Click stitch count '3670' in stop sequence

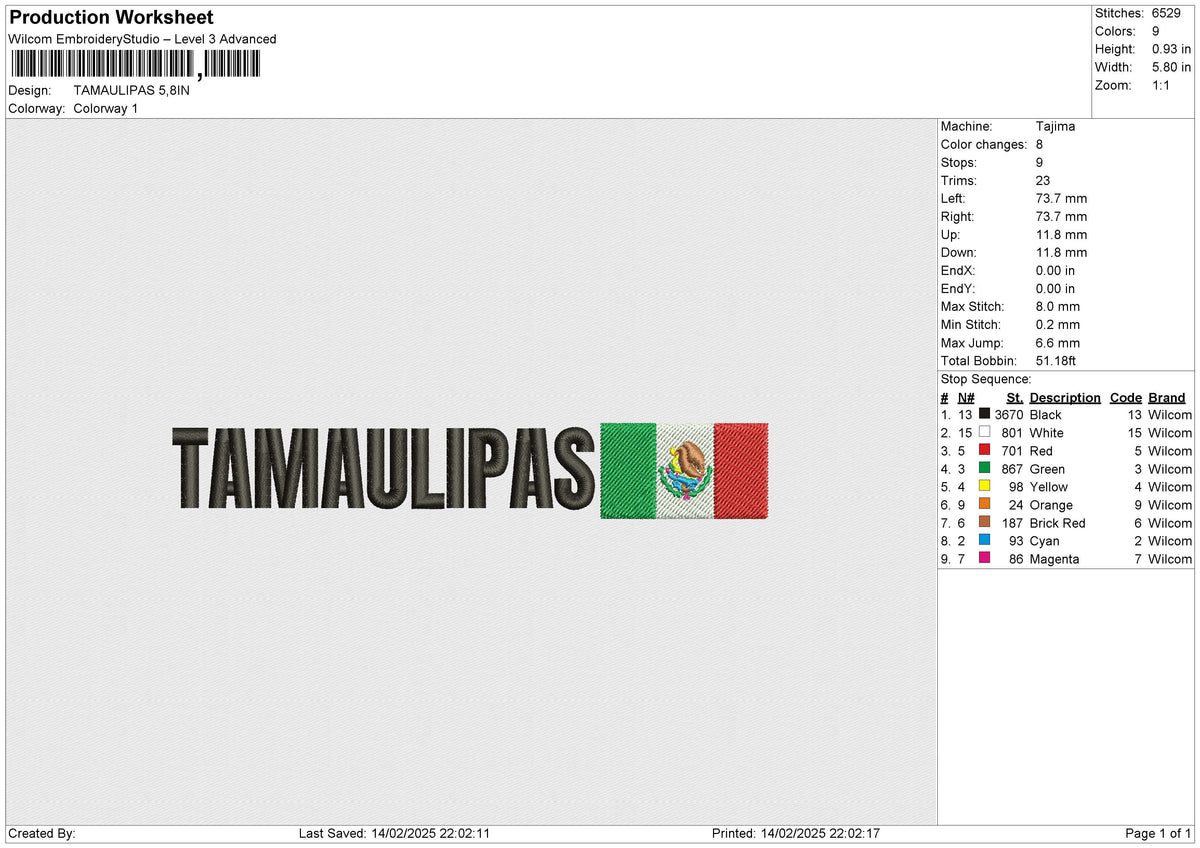(1009, 414)
